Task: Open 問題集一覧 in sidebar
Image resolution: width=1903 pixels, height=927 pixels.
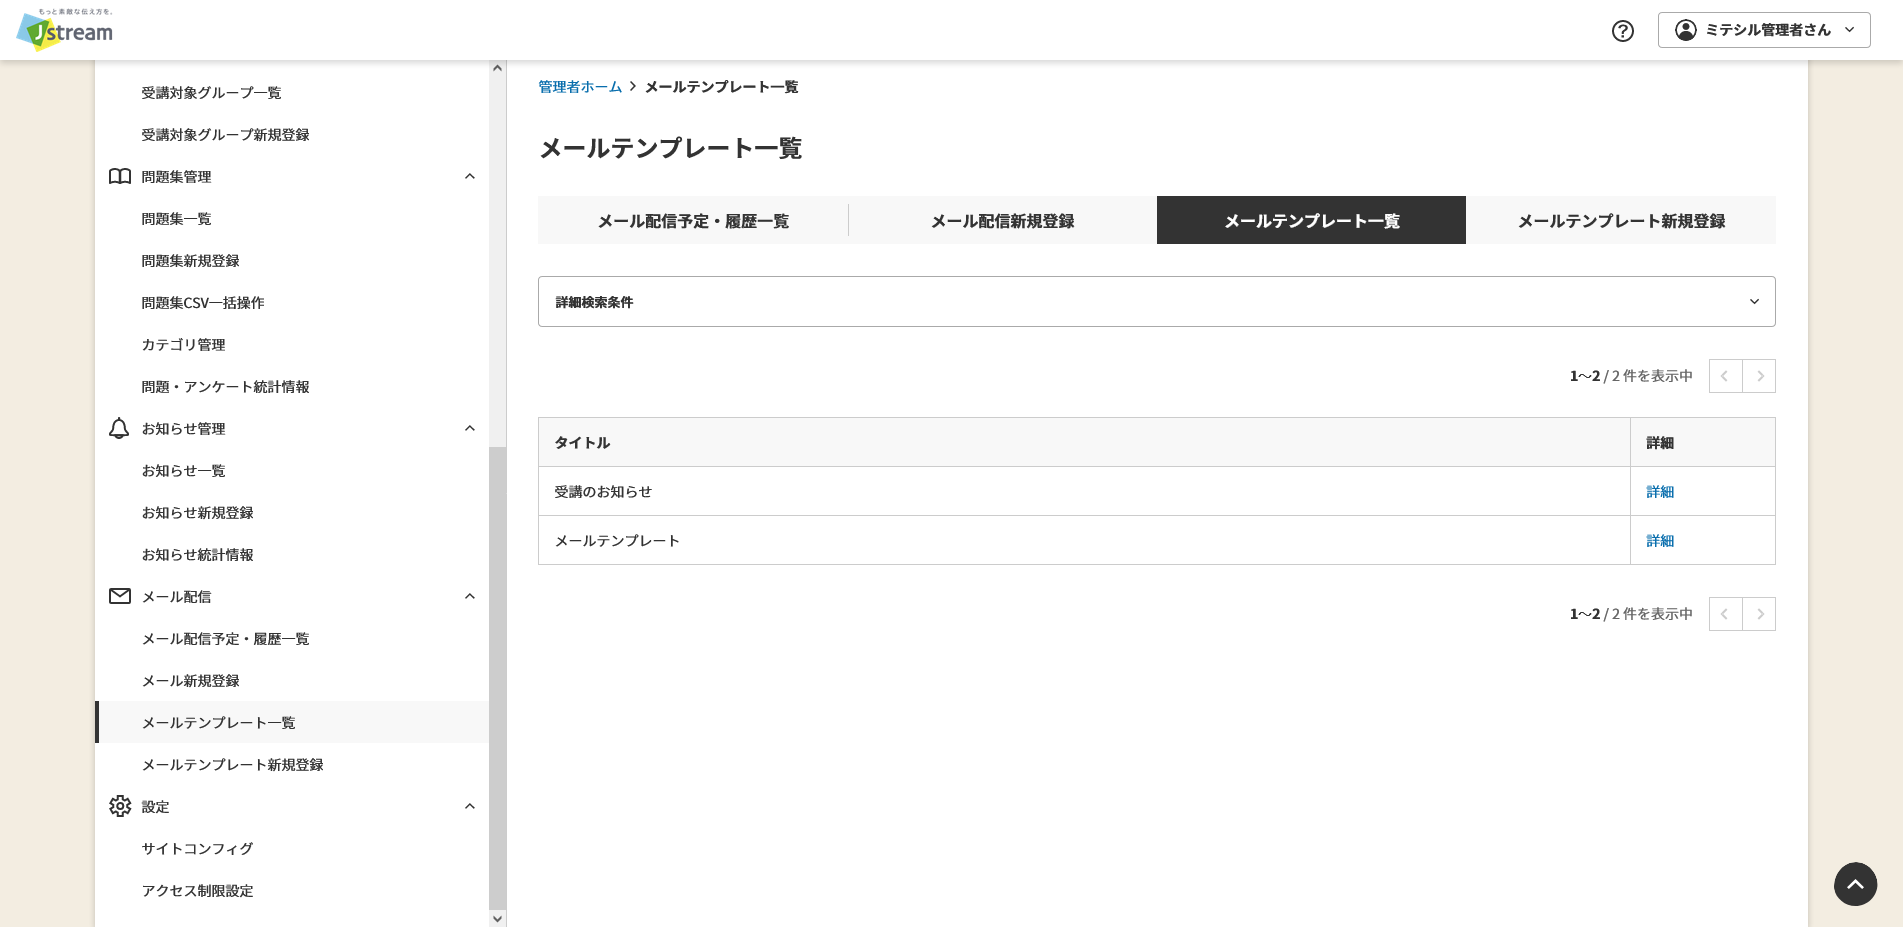Action: click(x=176, y=219)
